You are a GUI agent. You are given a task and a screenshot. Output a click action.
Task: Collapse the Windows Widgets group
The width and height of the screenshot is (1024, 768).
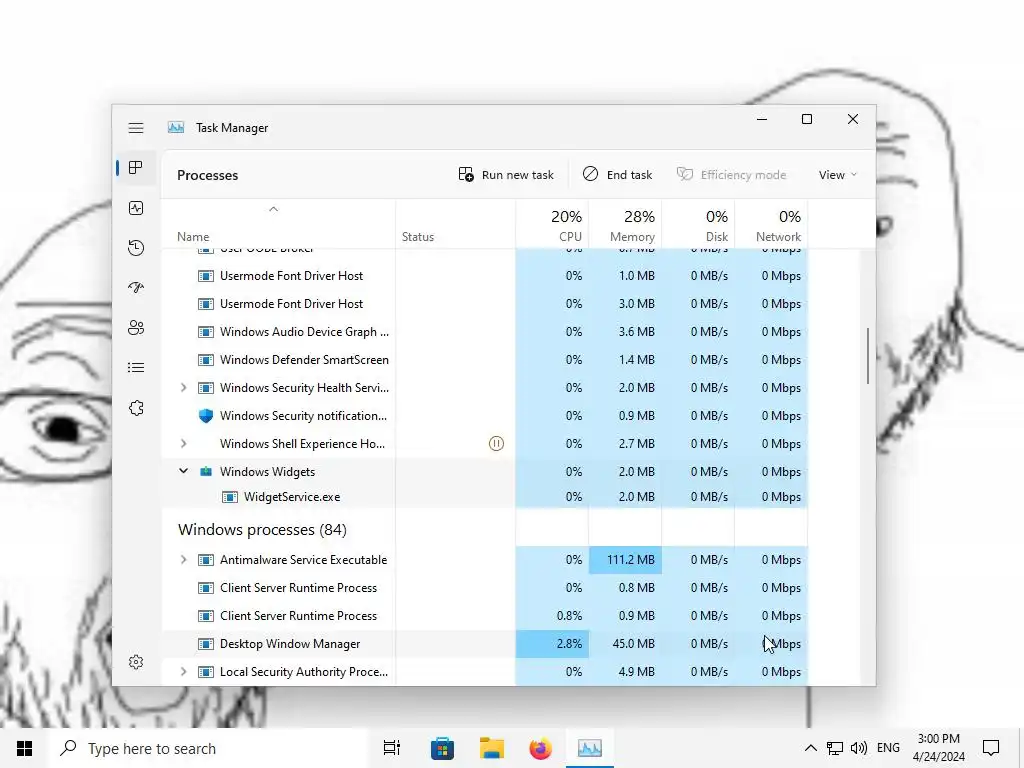[x=184, y=472]
